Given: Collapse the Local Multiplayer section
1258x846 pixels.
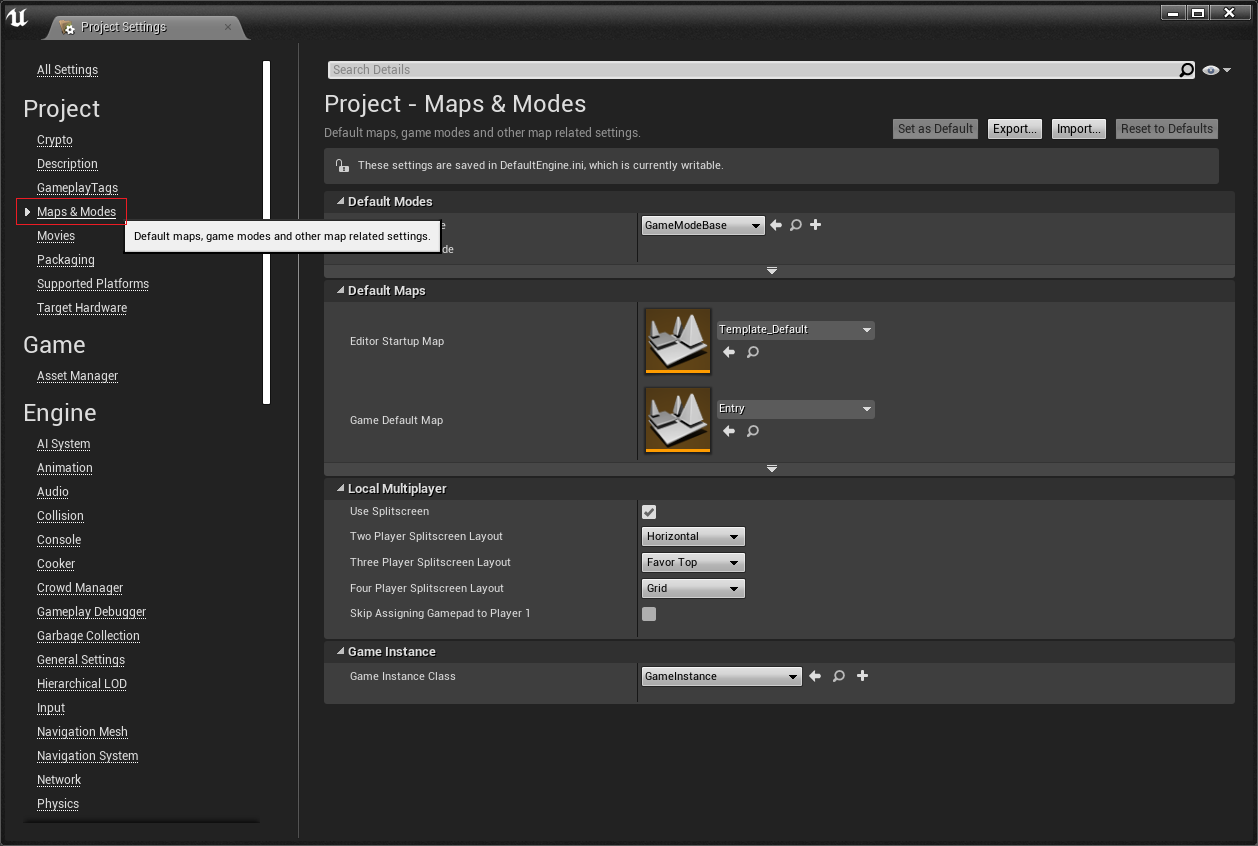Looking at the screenshot, I should point(340,489).
